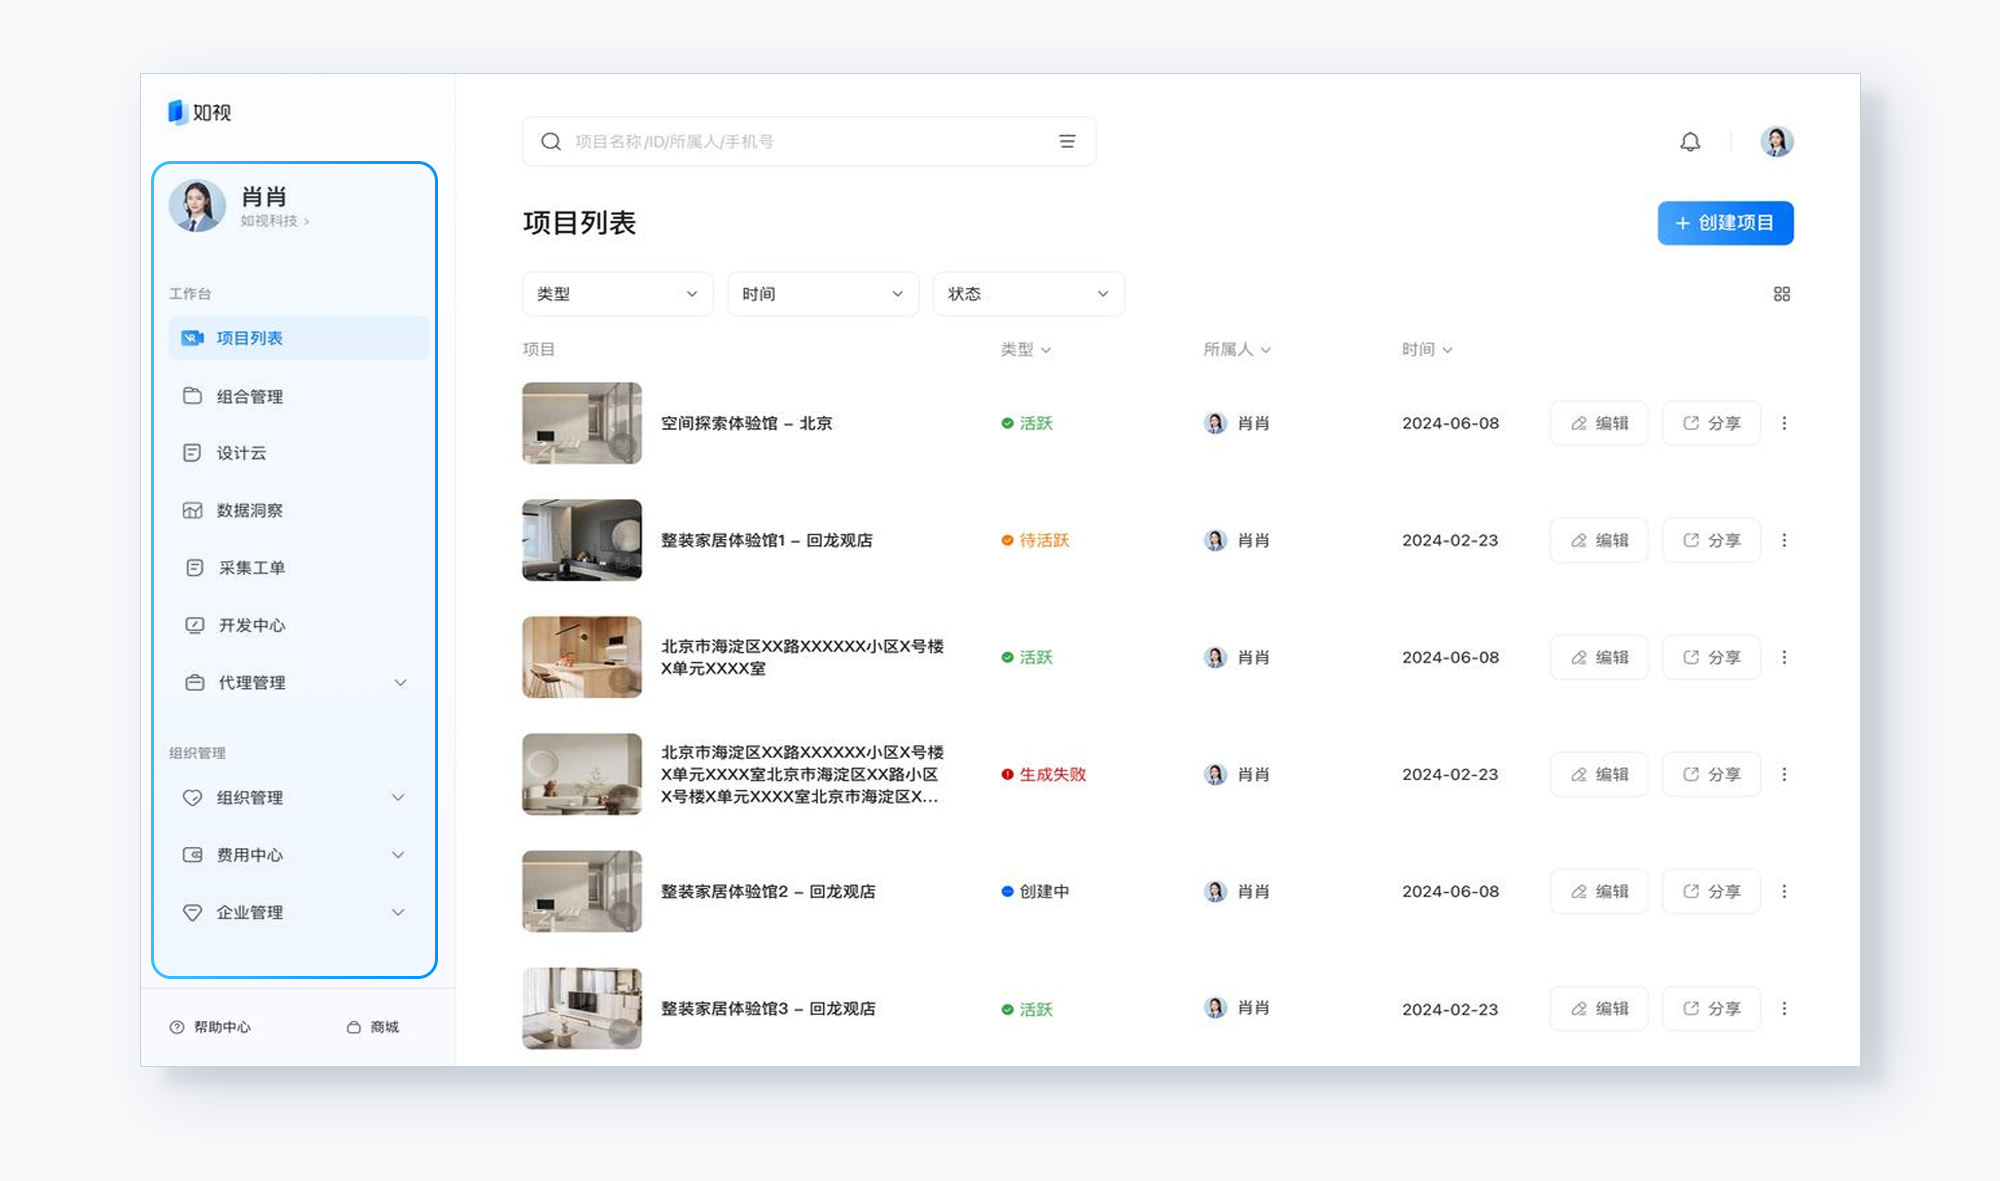Edit 整装家居体验馆3 – 回龙观店
The height and width of the screenshot is (1181, 2000).
1599,1008
